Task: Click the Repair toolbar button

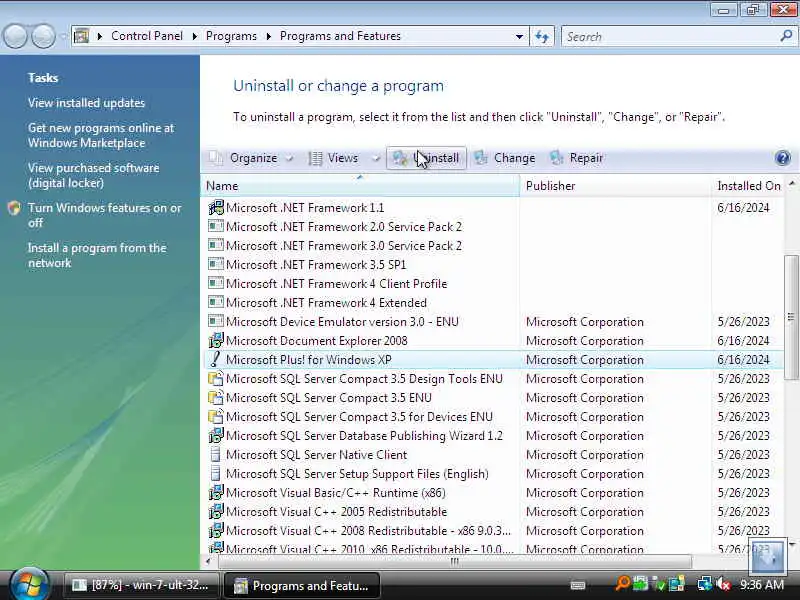Action: [x=577, y=158]
